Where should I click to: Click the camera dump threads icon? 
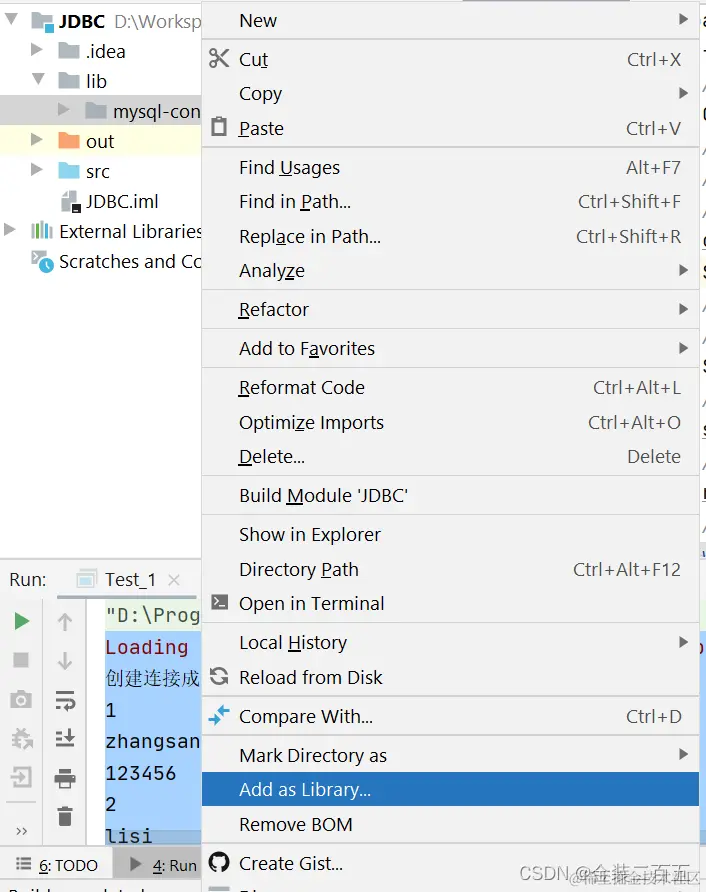click(x=21, y=699)
